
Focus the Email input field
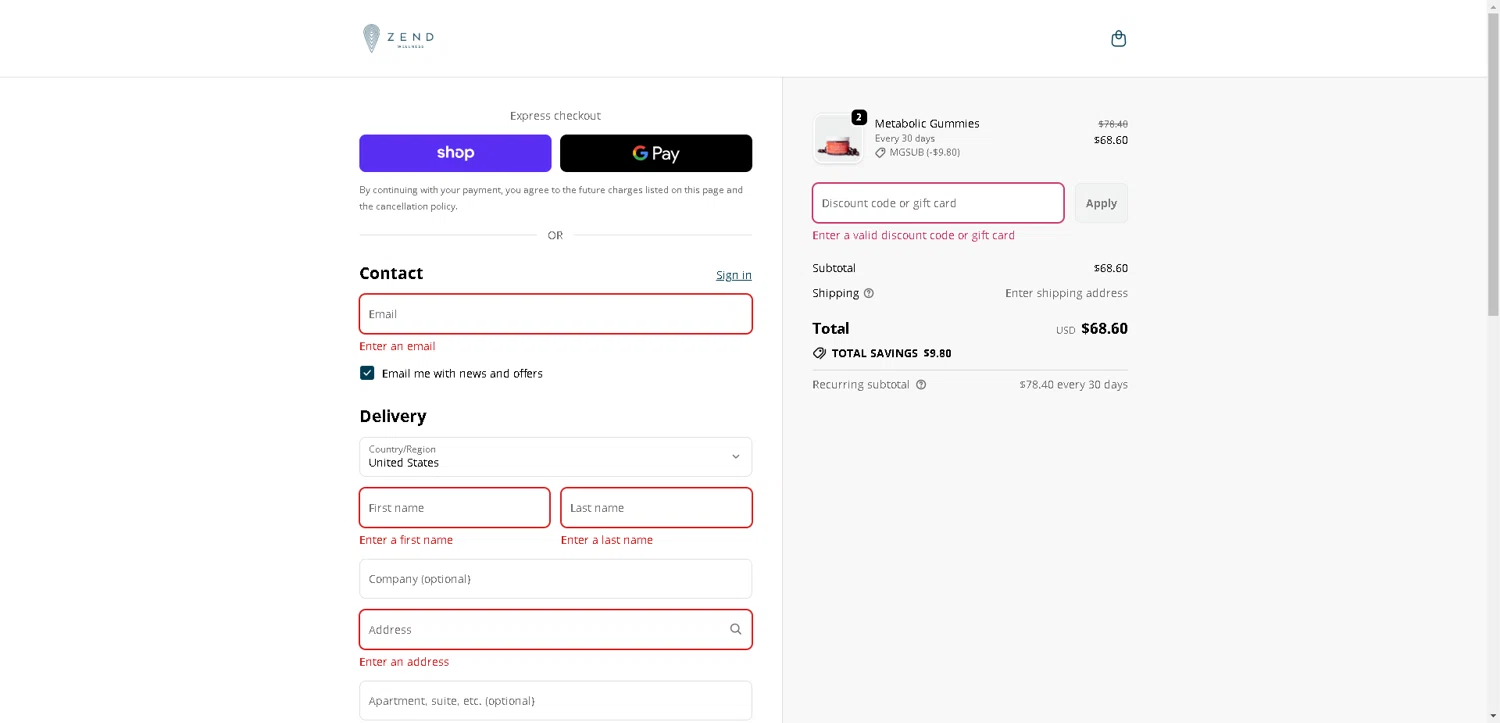[555, 314]
